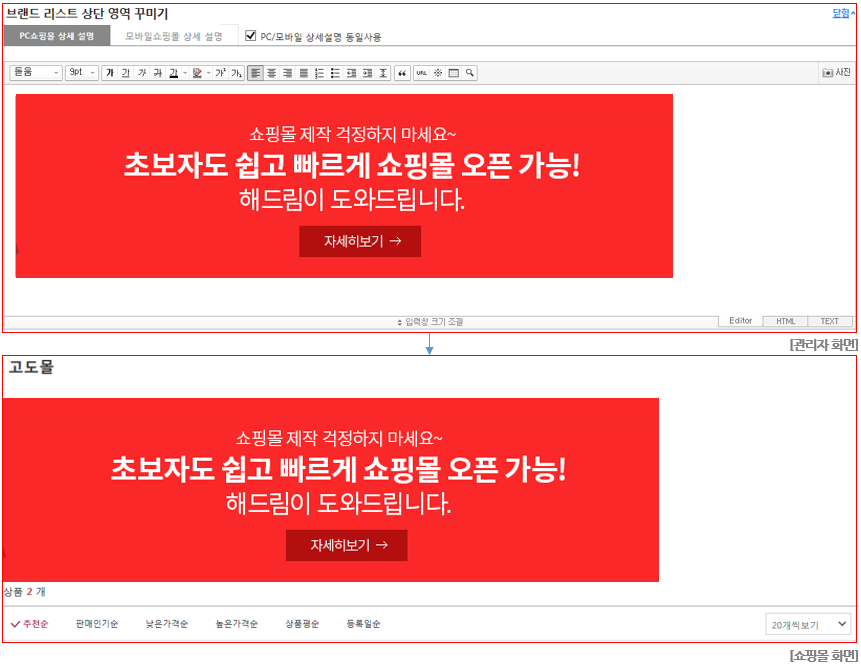Align text center

pyautogui.click(x=271, y=72)
